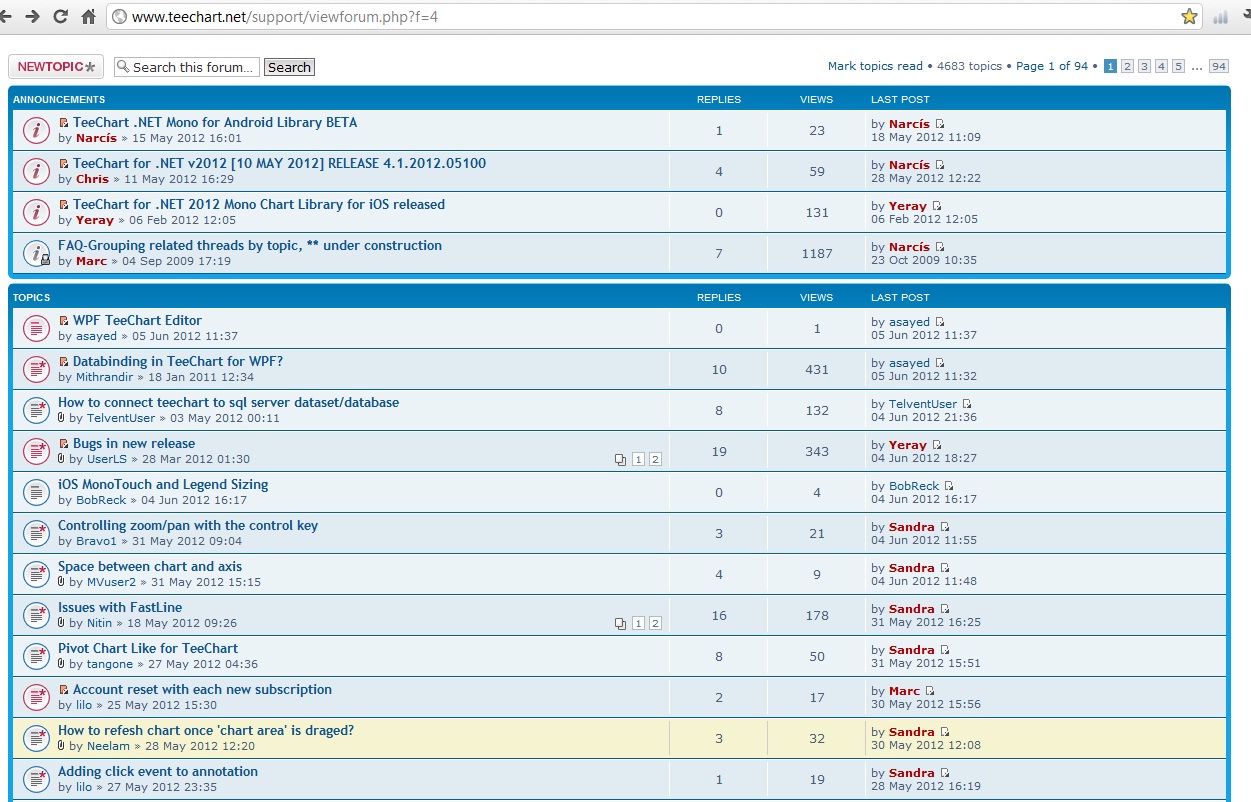The height and width of the screenshot is (802, 1251).
Task: Open 'TeeChart .NET Mono for Android Library BETA' topic
Action: pos(215,122)
